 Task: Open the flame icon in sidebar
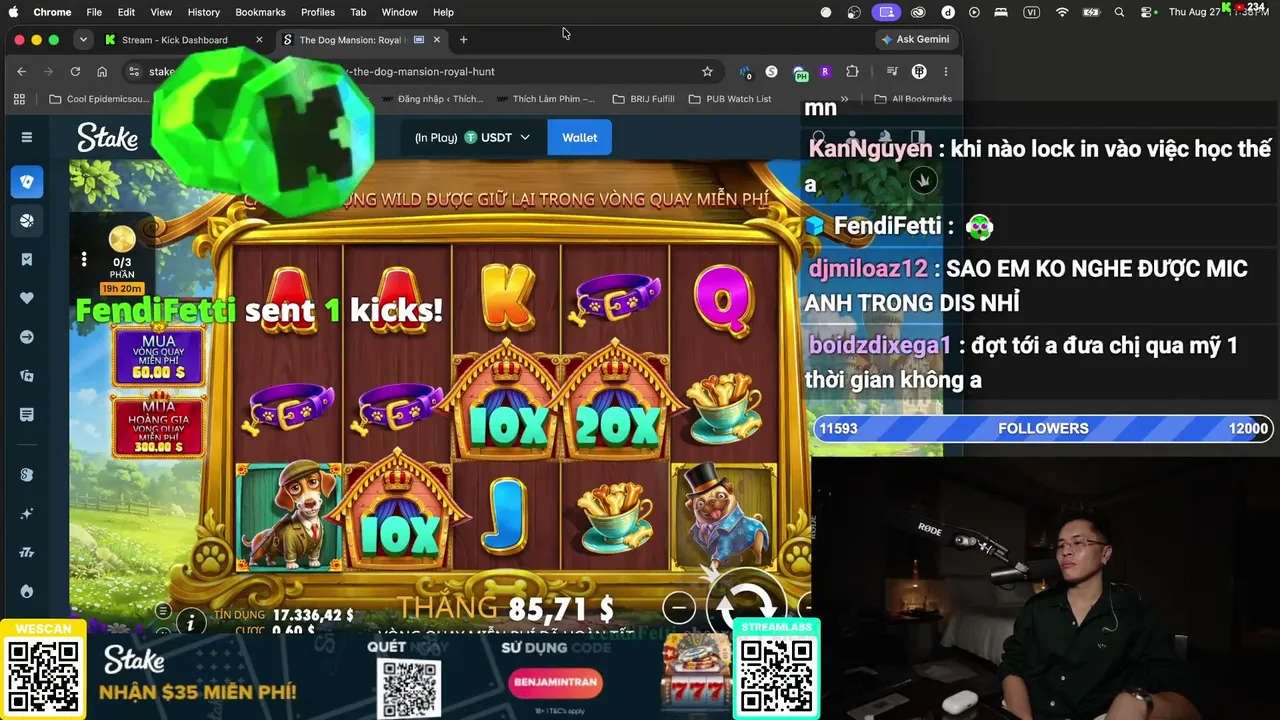click(x=27, y=591)
